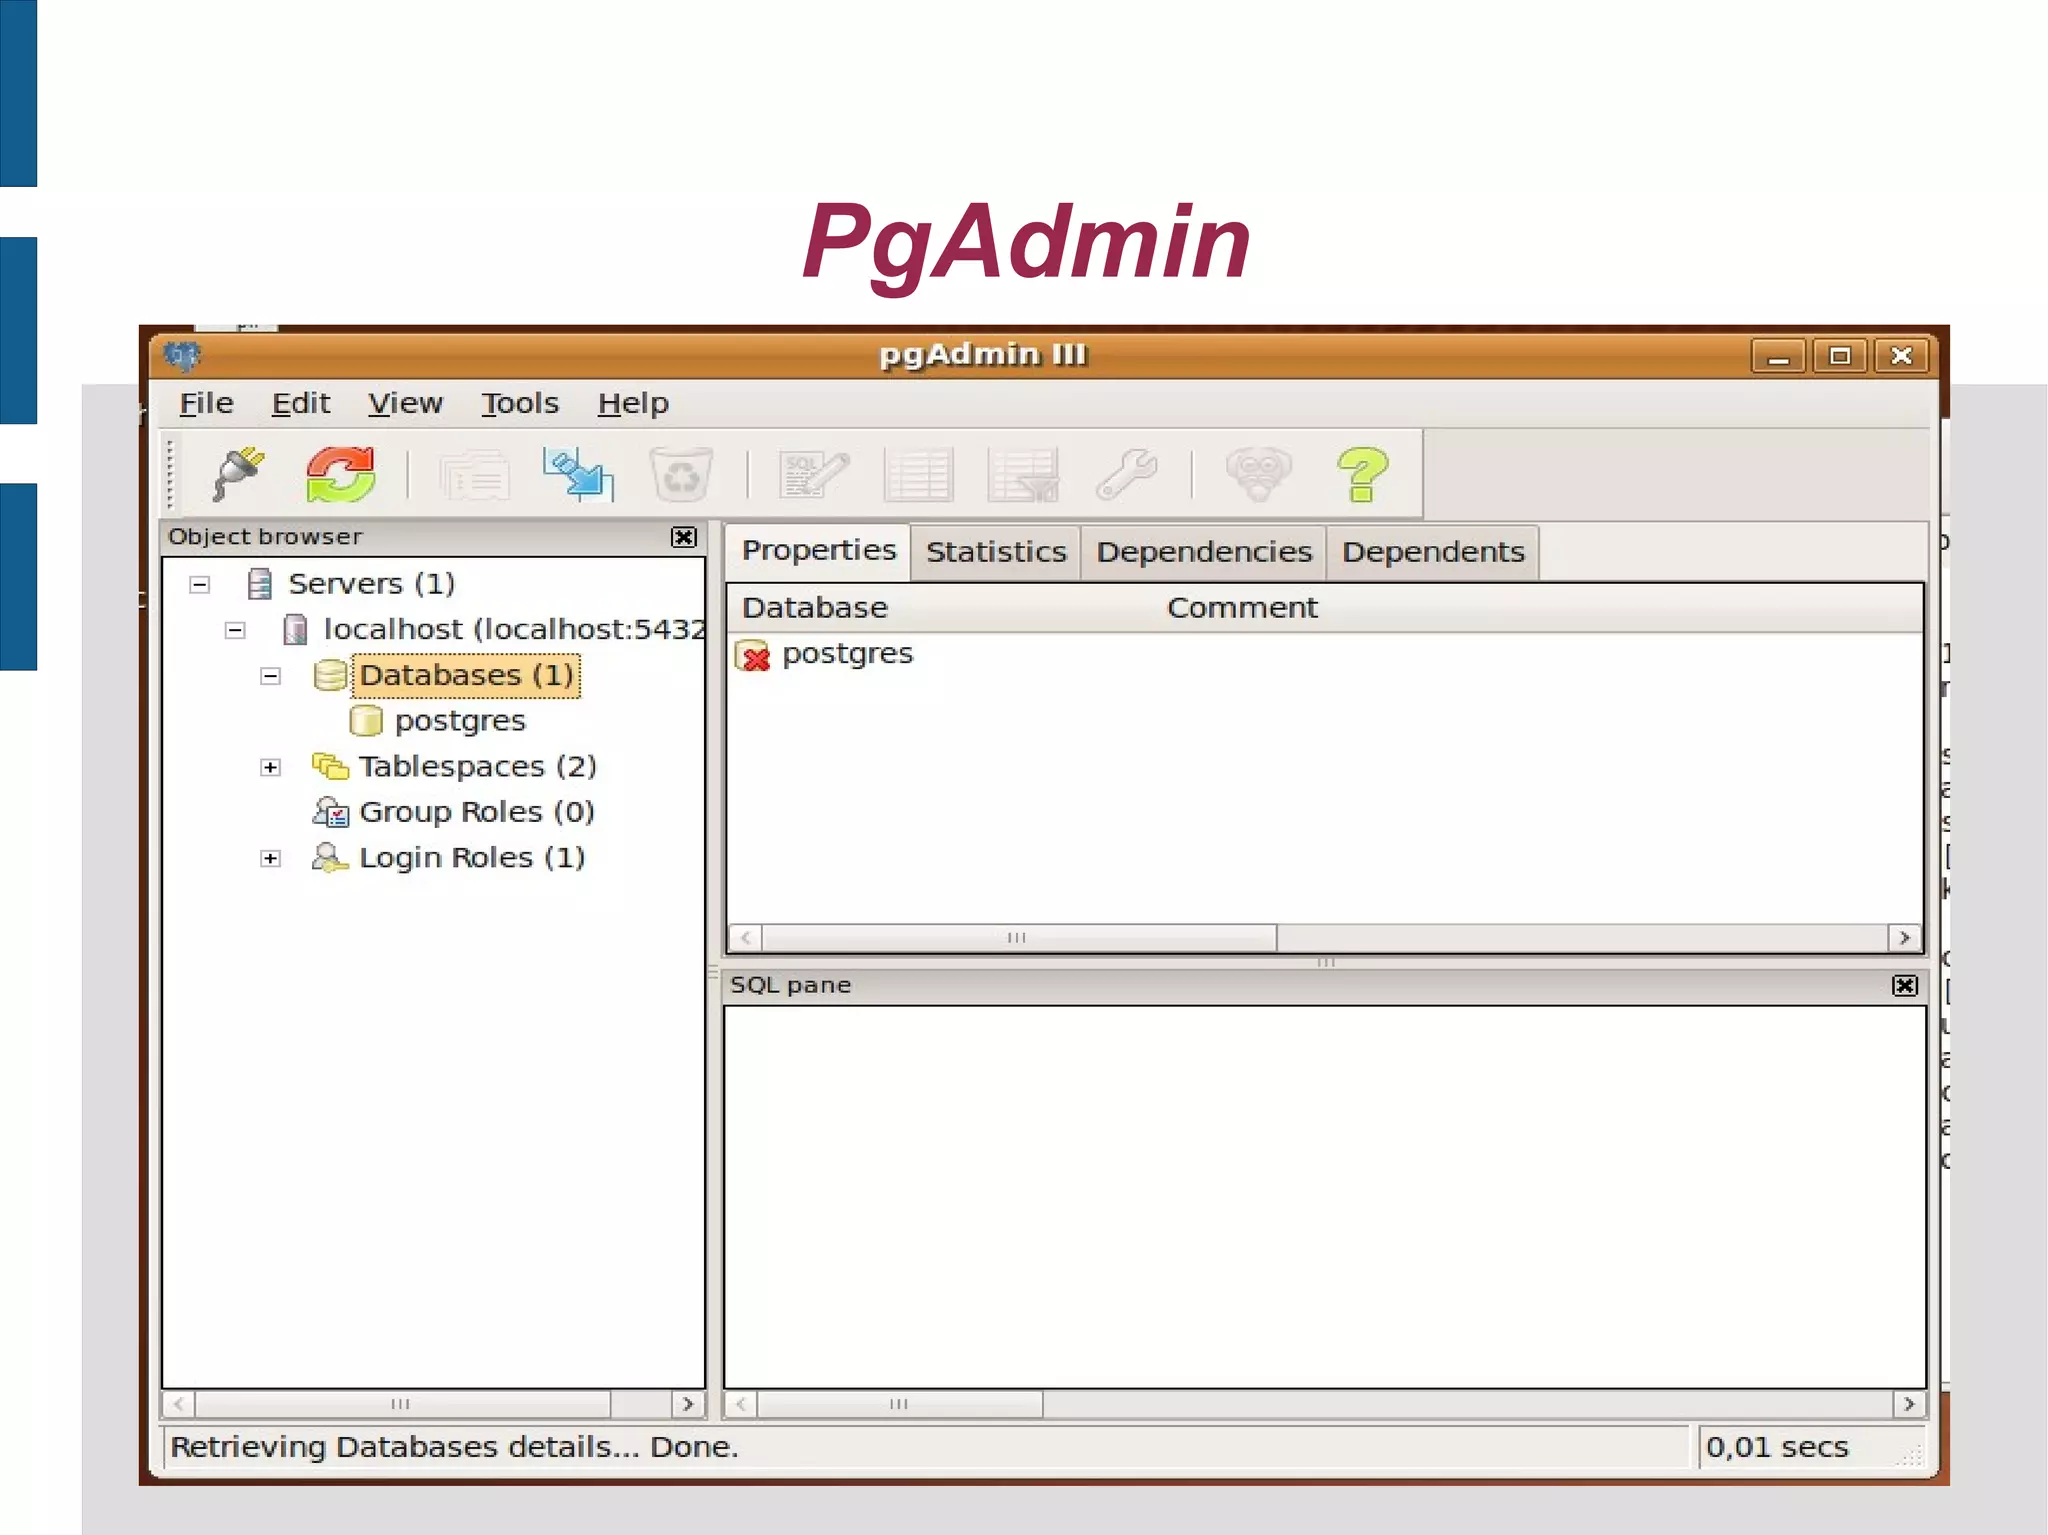Screen dimensions: 2048x1535
Task: Expand the Tablespaces (2) node
Action: pyautogui.click(x=270, y=767)
